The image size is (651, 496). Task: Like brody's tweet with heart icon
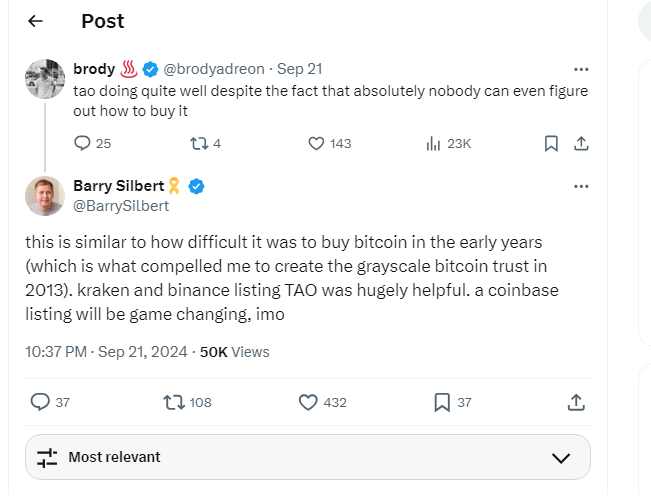[x=316, y=143]
